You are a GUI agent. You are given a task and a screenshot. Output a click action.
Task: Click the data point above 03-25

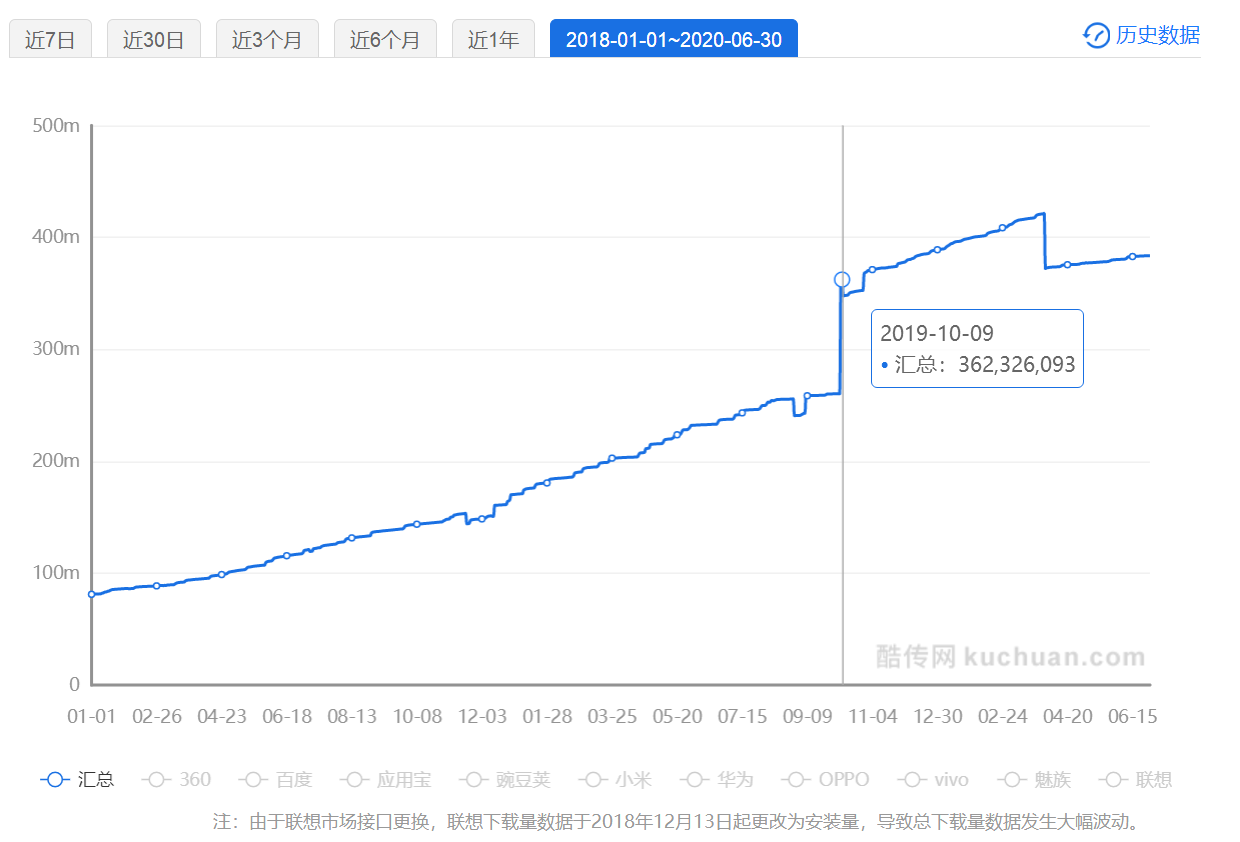pos(612,458)
